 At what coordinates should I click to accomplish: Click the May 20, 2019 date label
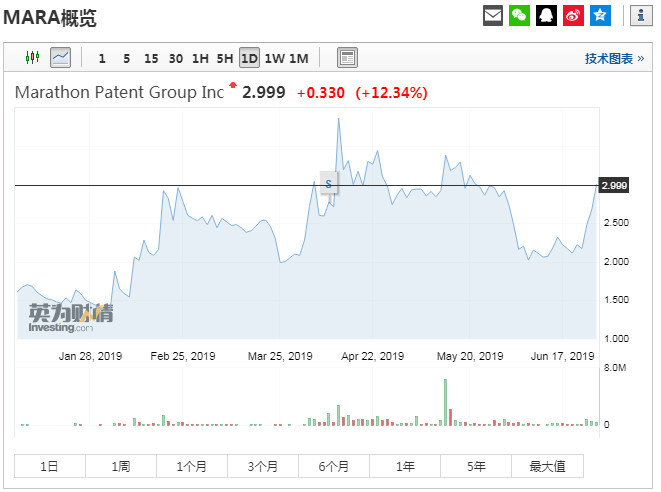coord(470,356)
